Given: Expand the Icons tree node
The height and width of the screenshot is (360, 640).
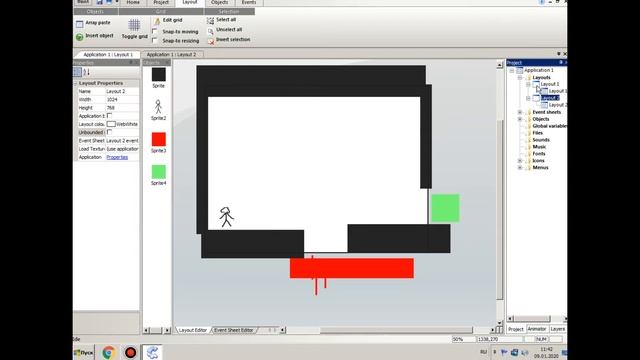Looking at the screenshot, I should (520, 161).
